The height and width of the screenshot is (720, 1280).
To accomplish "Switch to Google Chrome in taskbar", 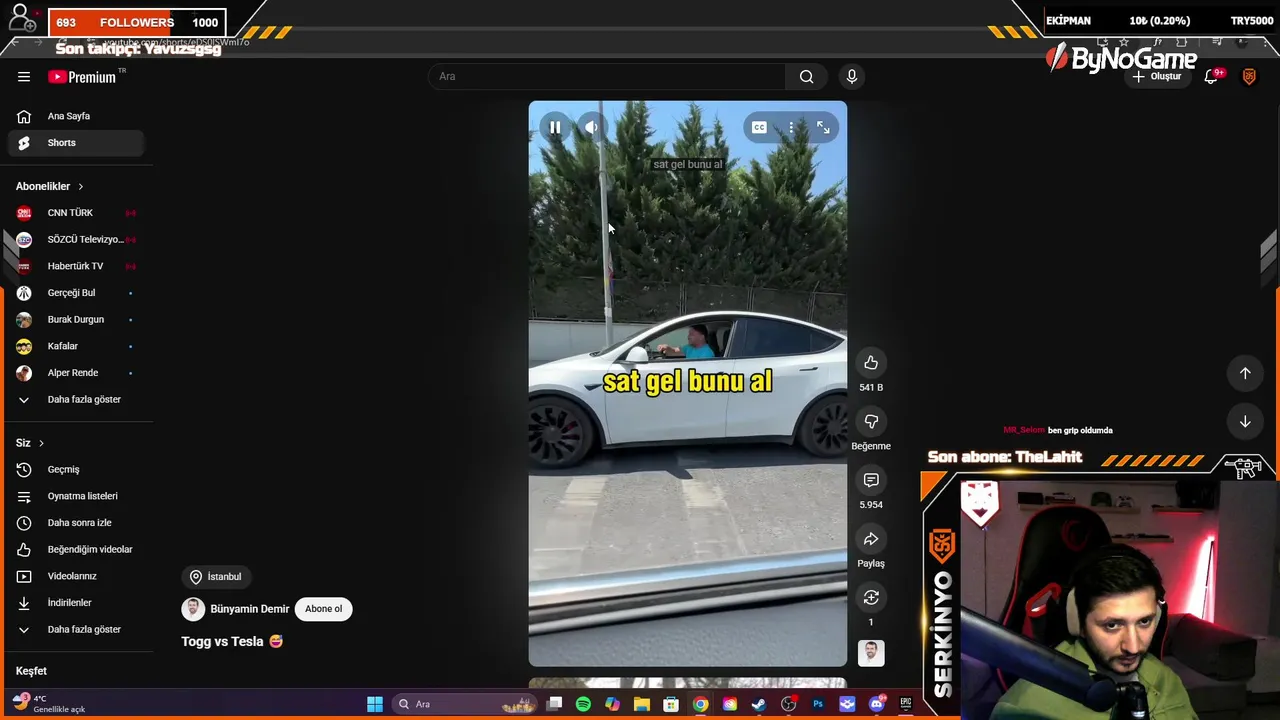I will point(701,704).
